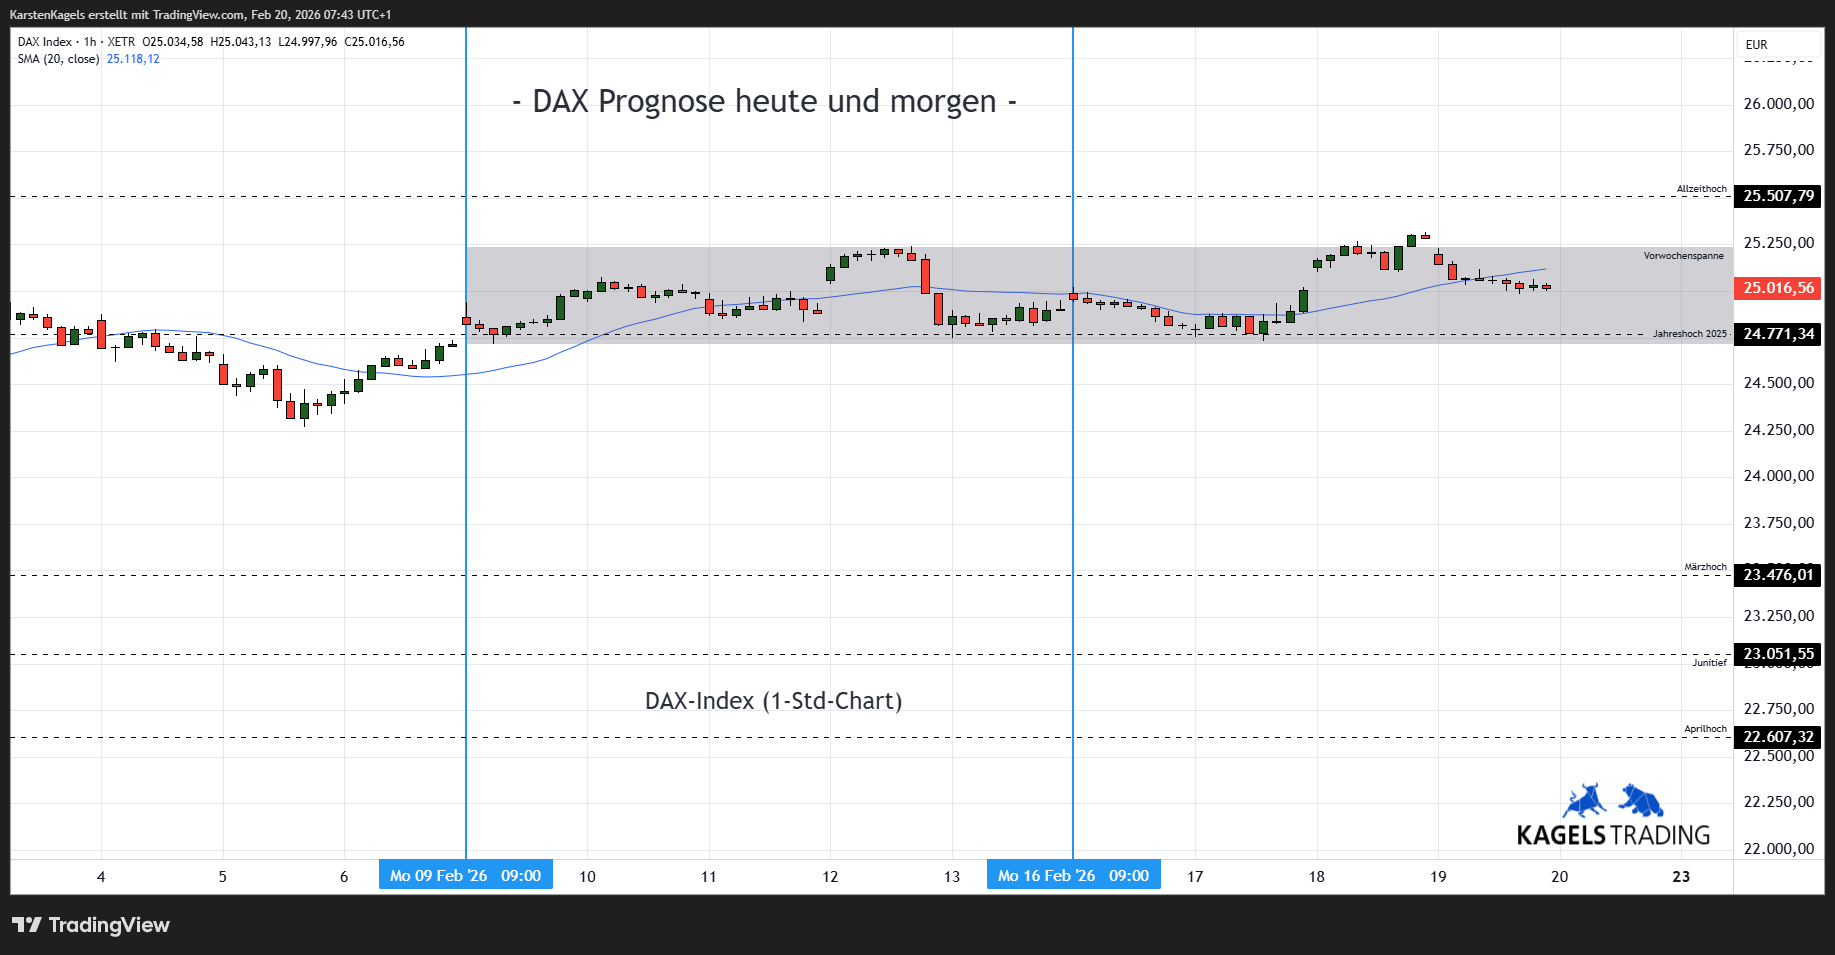Click the EUR currency label on price axis
1835x955 pixels.
click(x=1756, y=45)
